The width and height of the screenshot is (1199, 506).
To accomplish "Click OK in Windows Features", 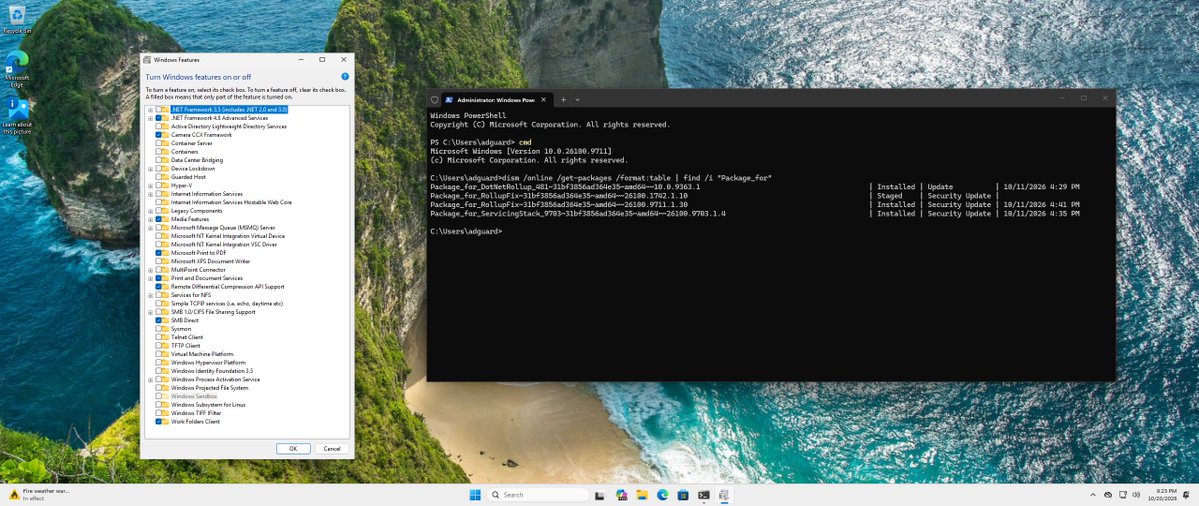I will (x=293, y=449).
